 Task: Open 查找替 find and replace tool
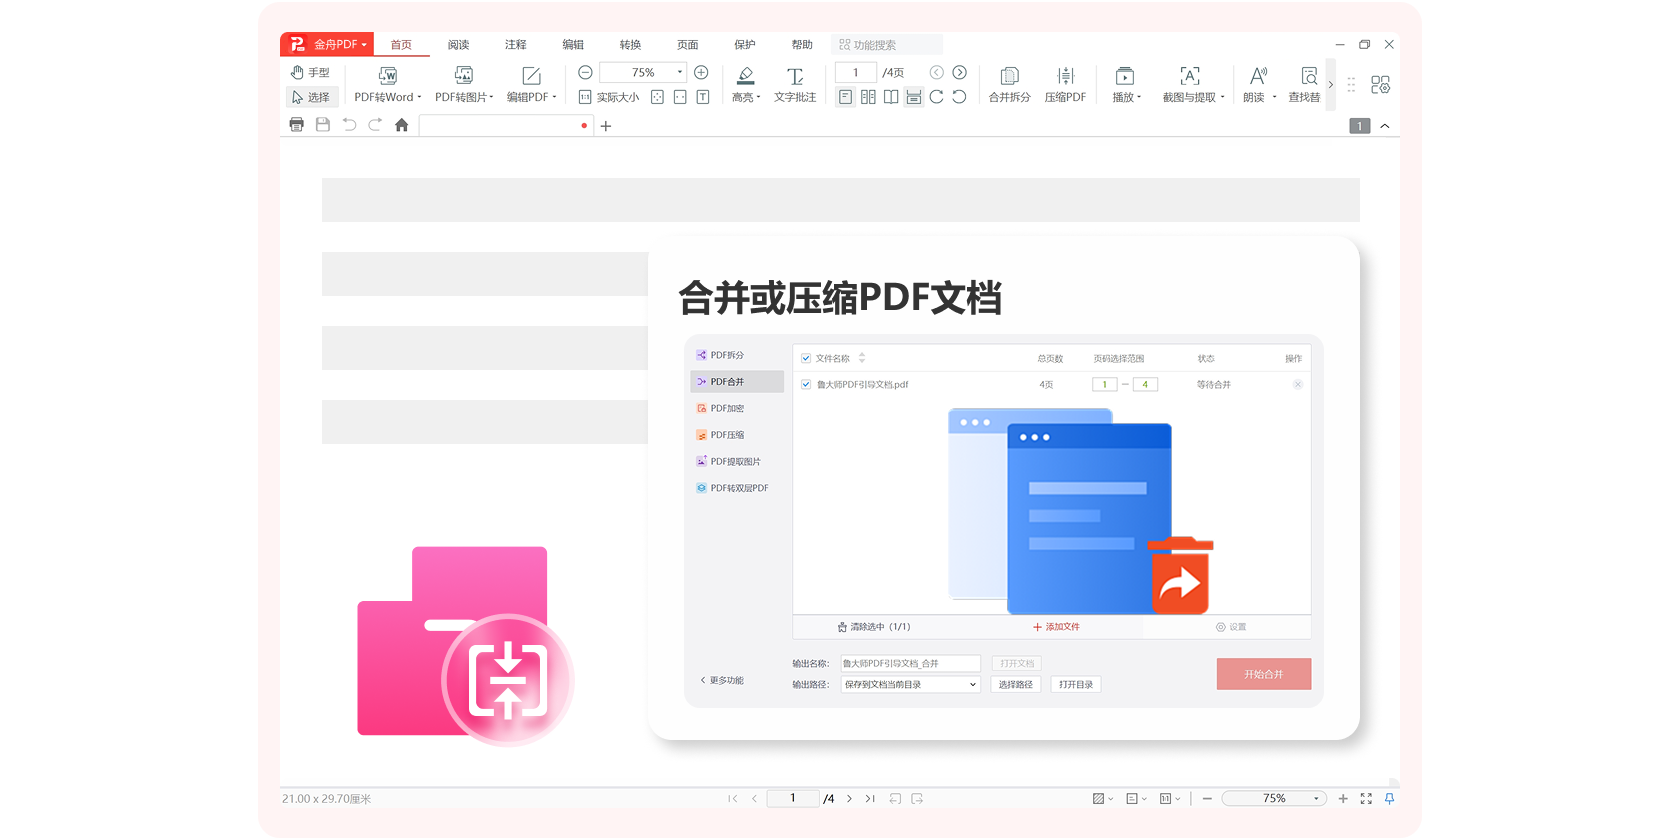tap(1305, 85)
